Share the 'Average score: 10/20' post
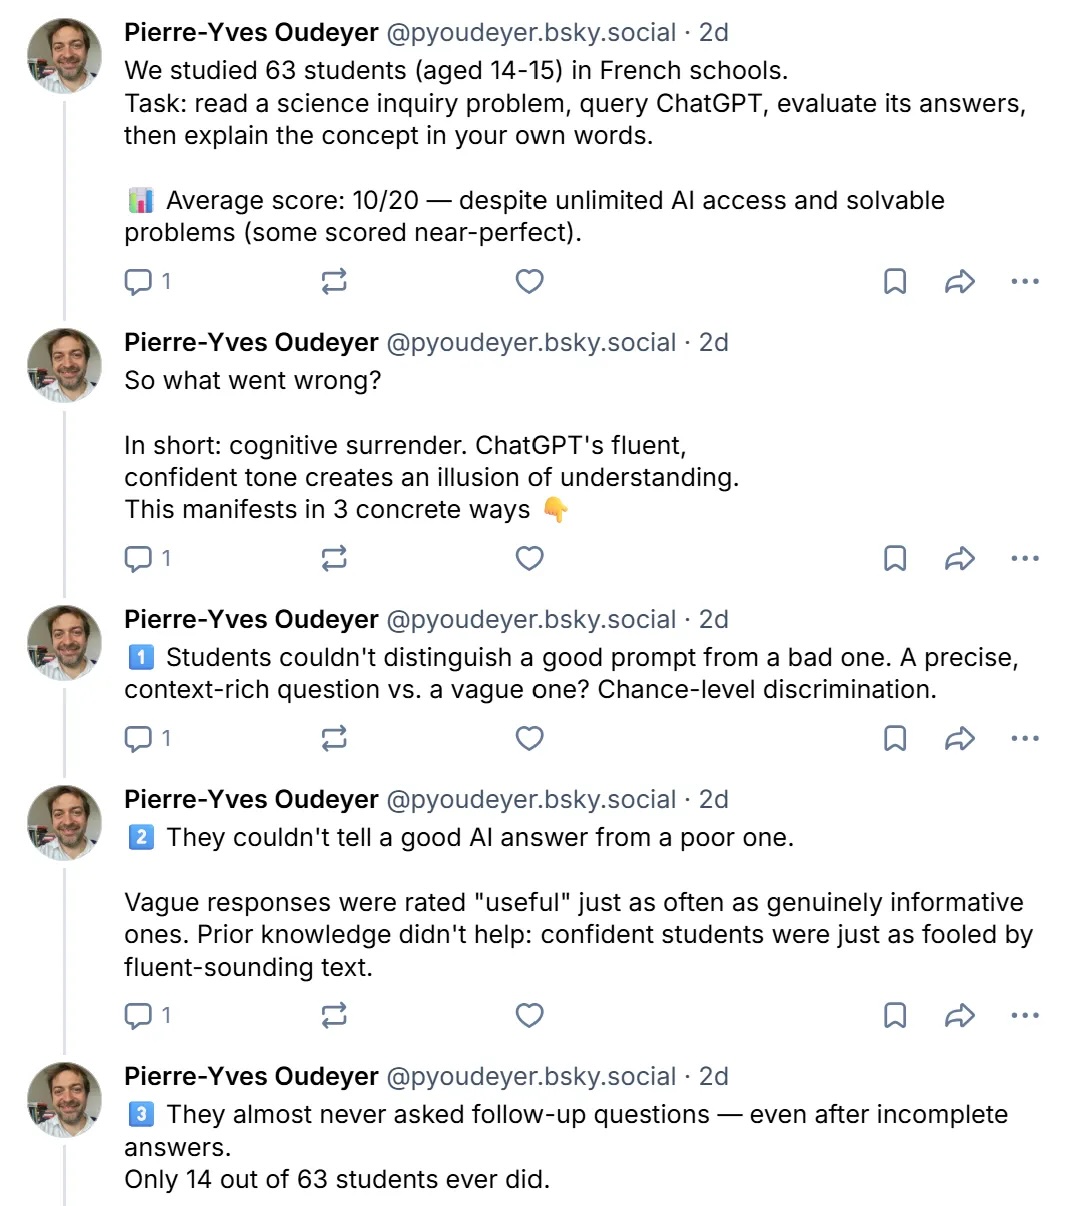 [x=960, y=282]
